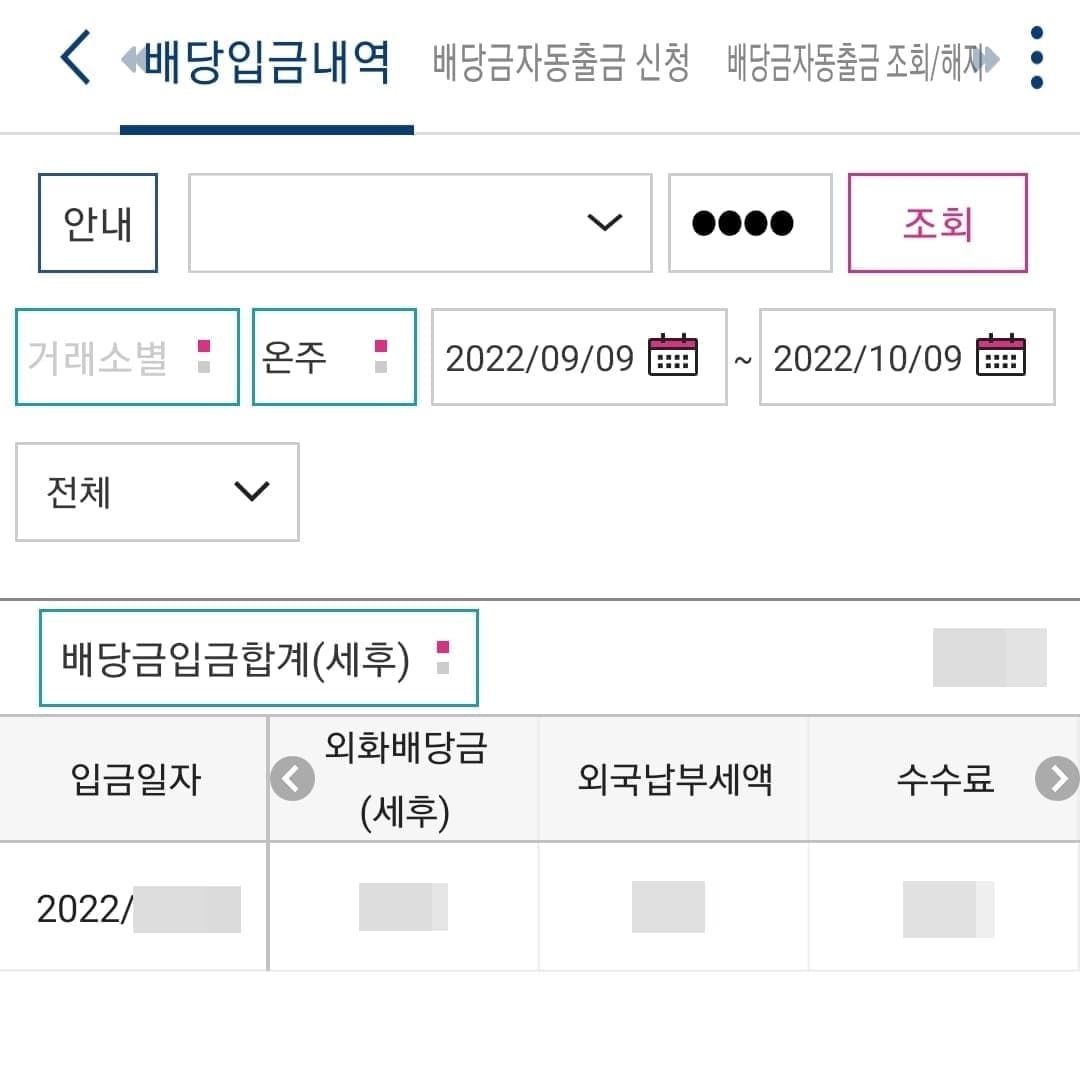Open the start date calendar picker icon
The image size is (1080, 1080).
coord(673,356)
